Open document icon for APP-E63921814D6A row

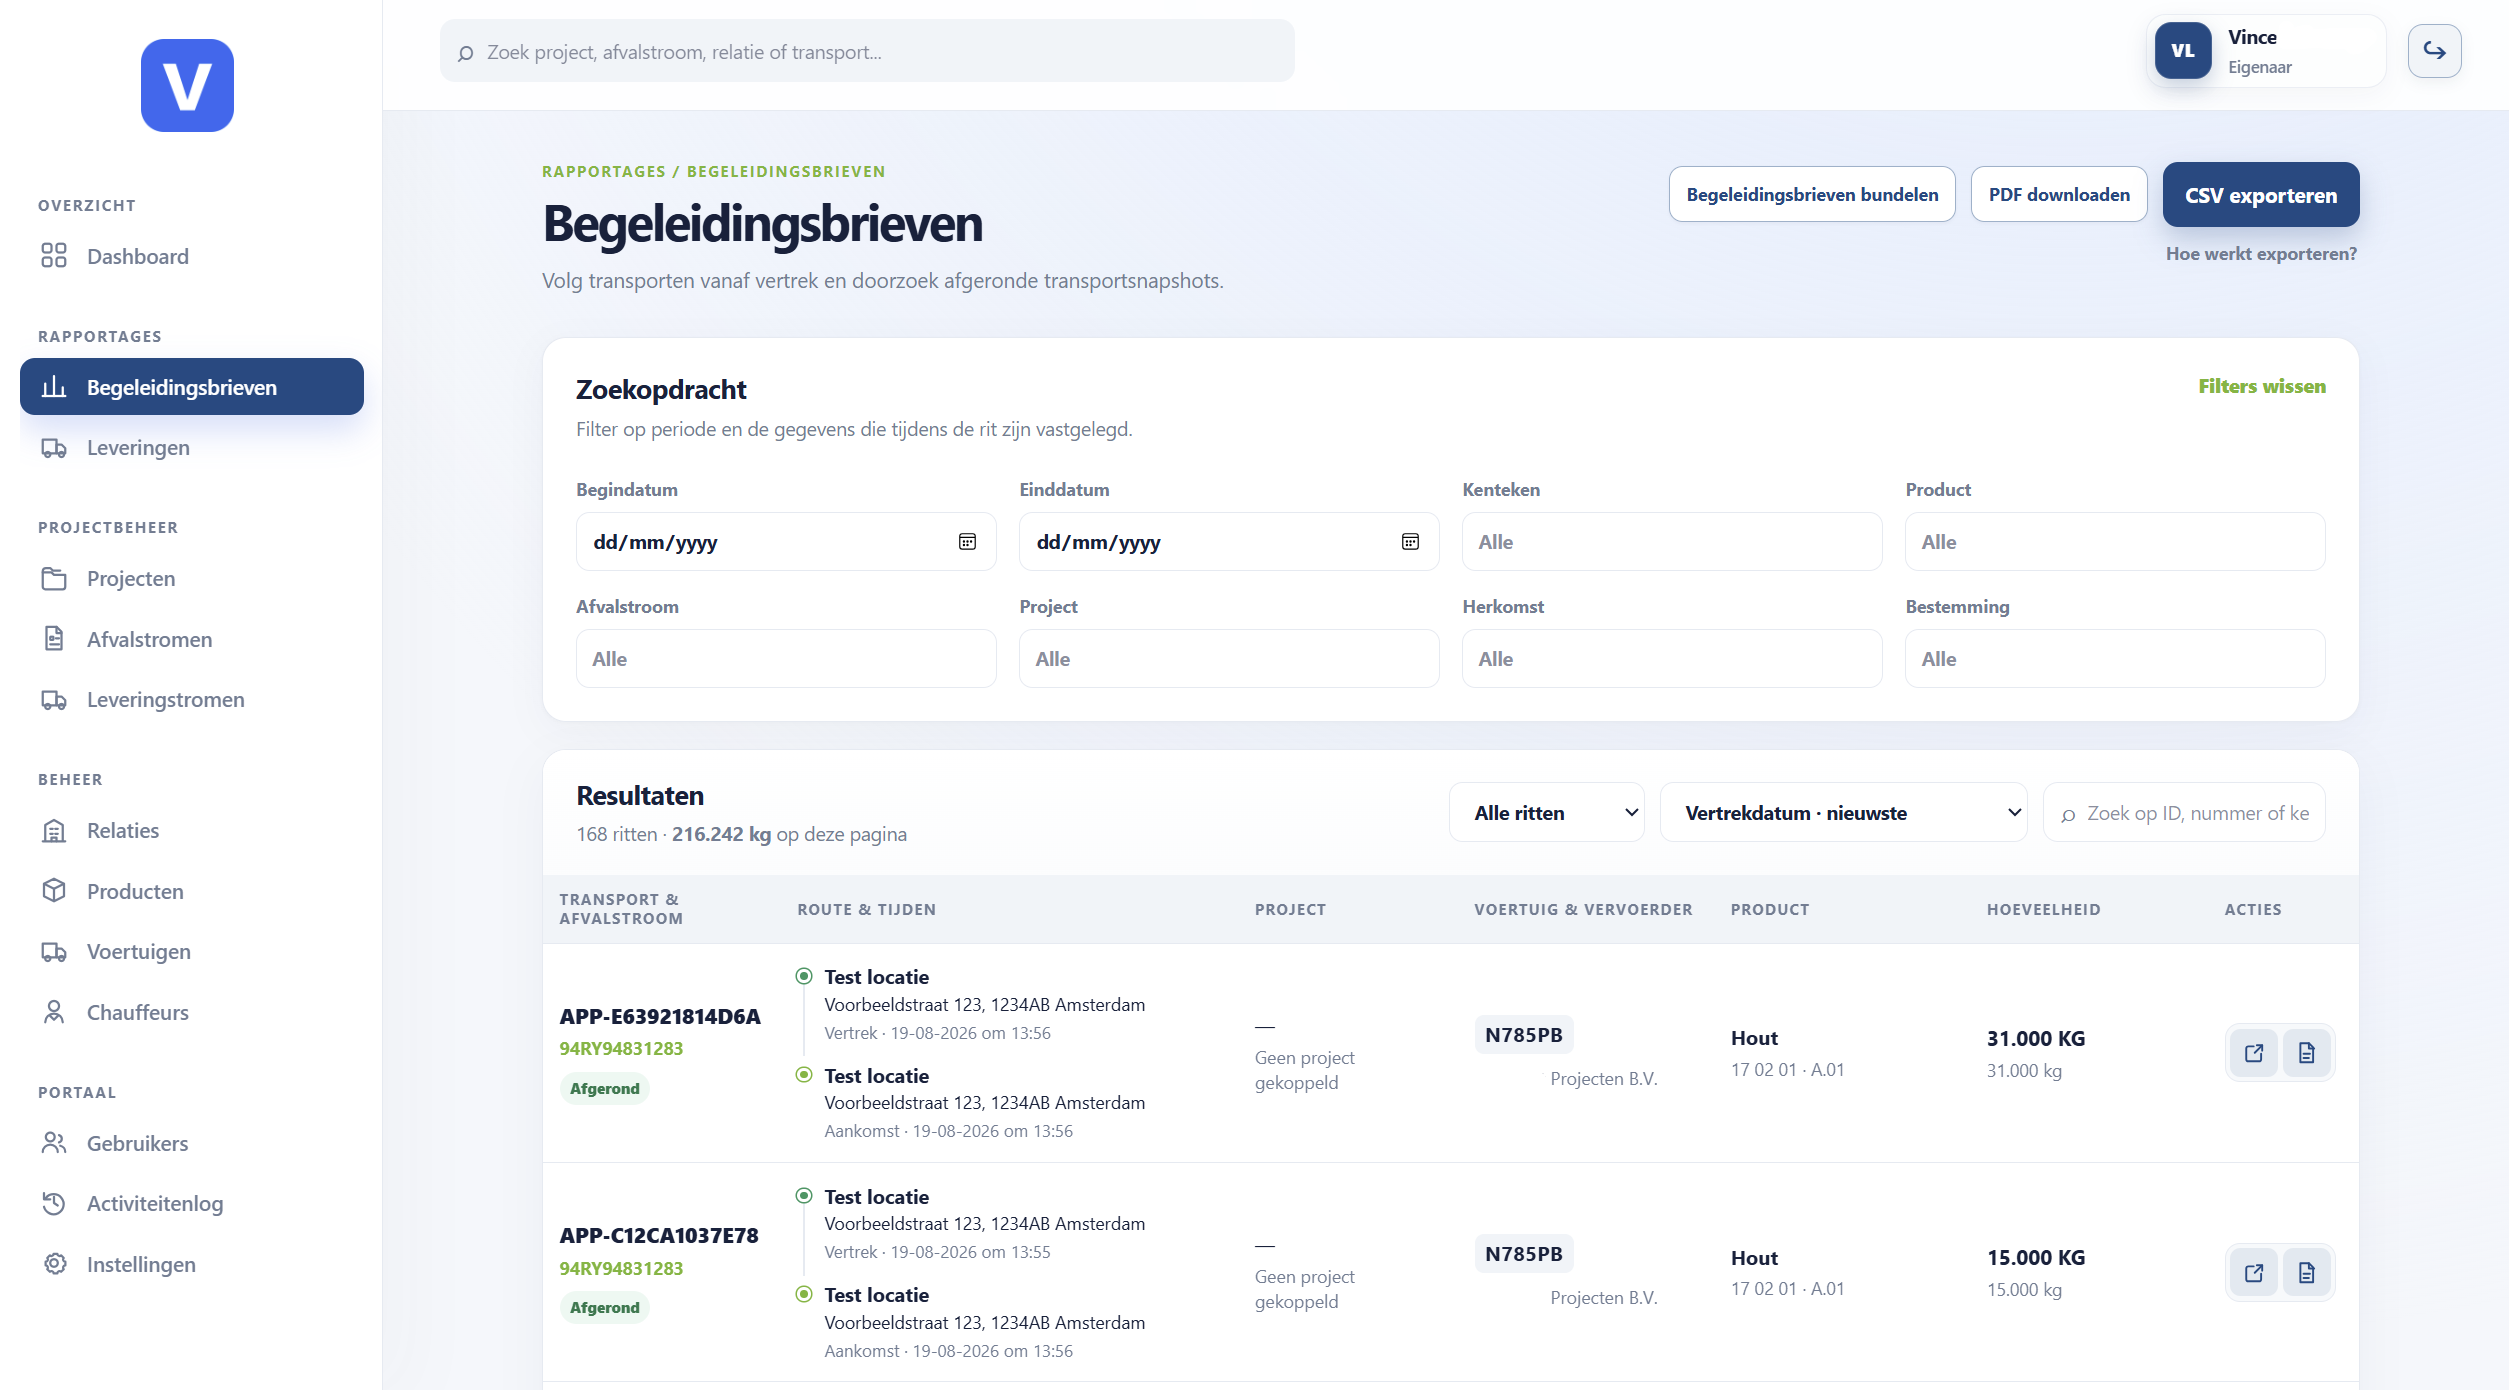point(2306,1053)
